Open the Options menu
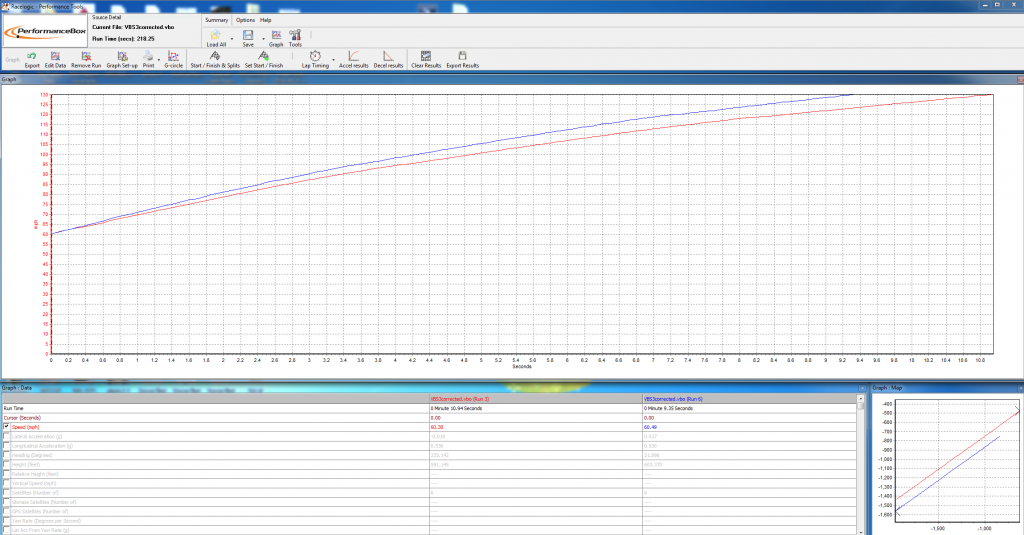Viewport: 1024px width, 535px height. point(246,20)
